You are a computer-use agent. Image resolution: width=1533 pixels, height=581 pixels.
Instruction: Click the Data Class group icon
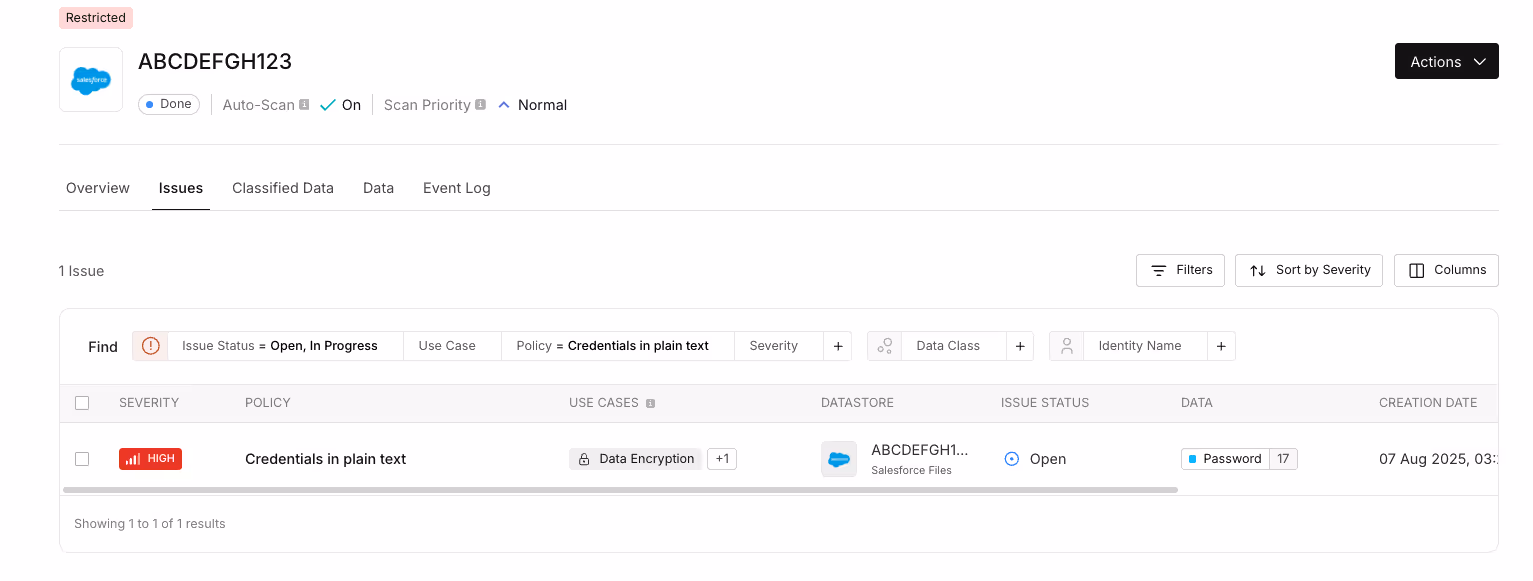pos(884,346)
